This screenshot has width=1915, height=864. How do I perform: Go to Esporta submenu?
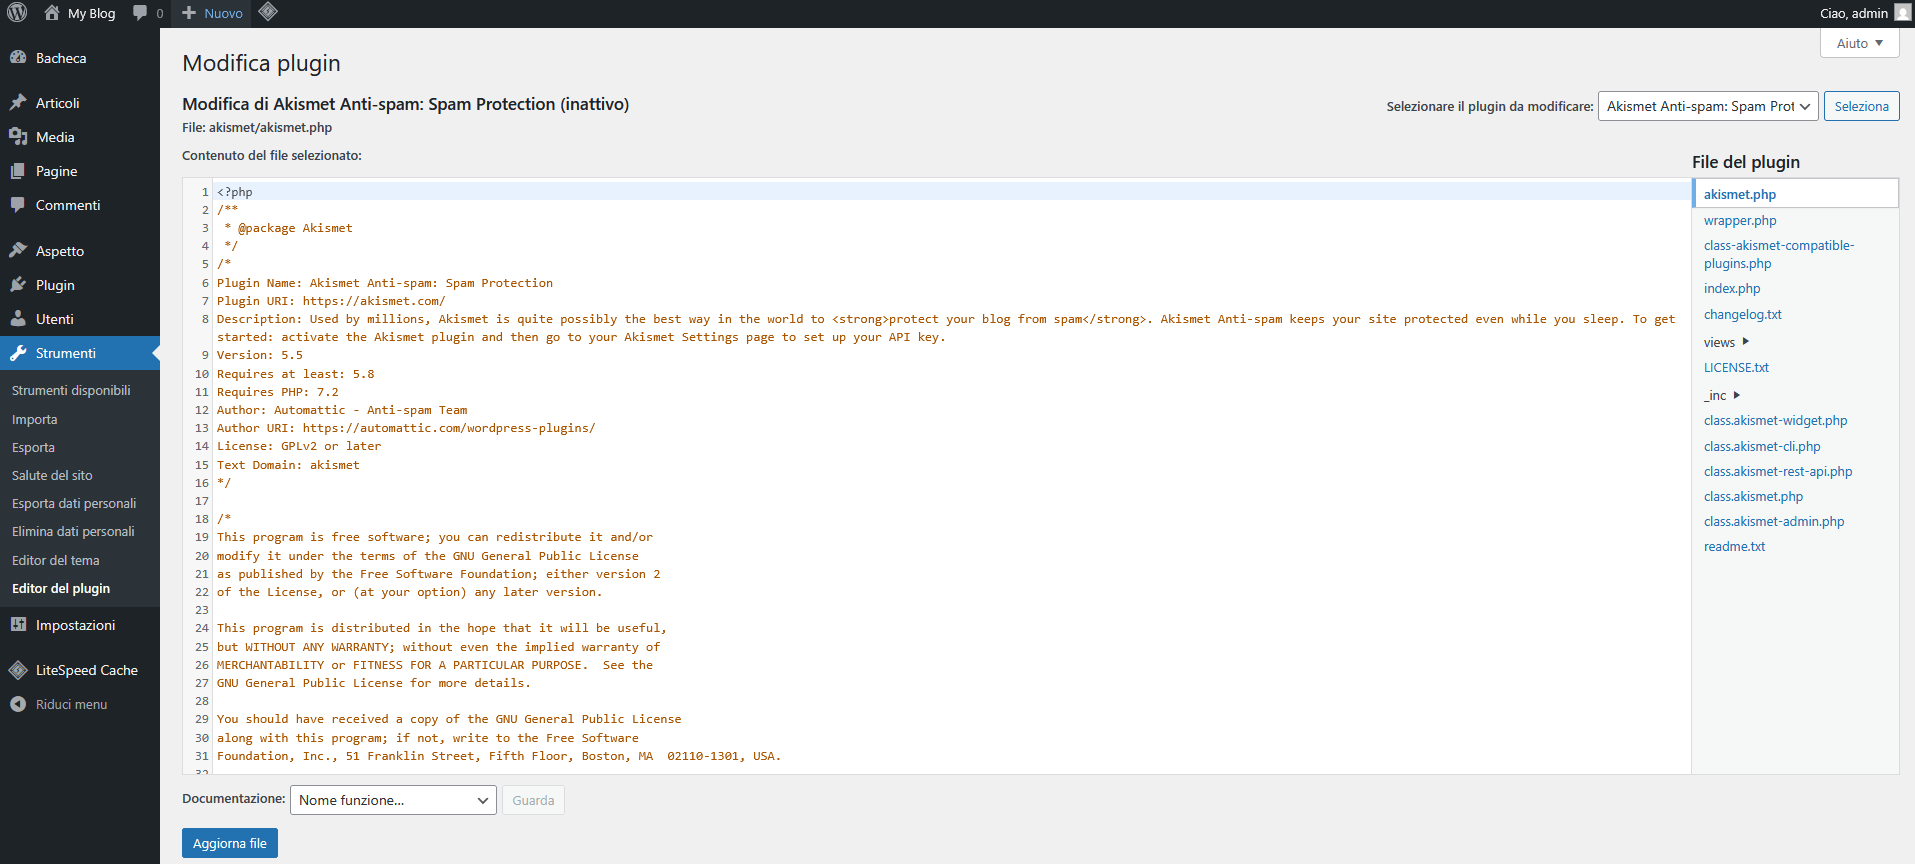point(33,447)
